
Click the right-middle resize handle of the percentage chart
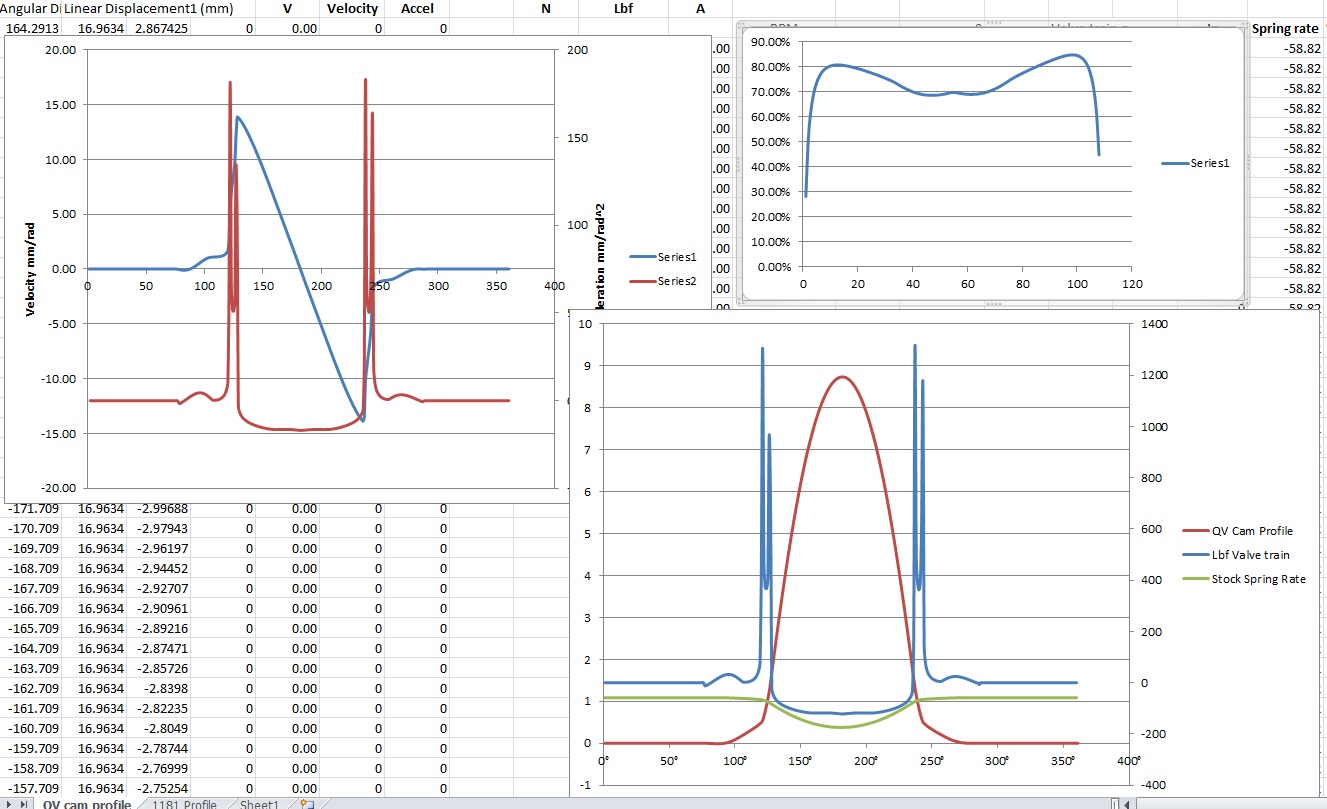(1247, 165)
